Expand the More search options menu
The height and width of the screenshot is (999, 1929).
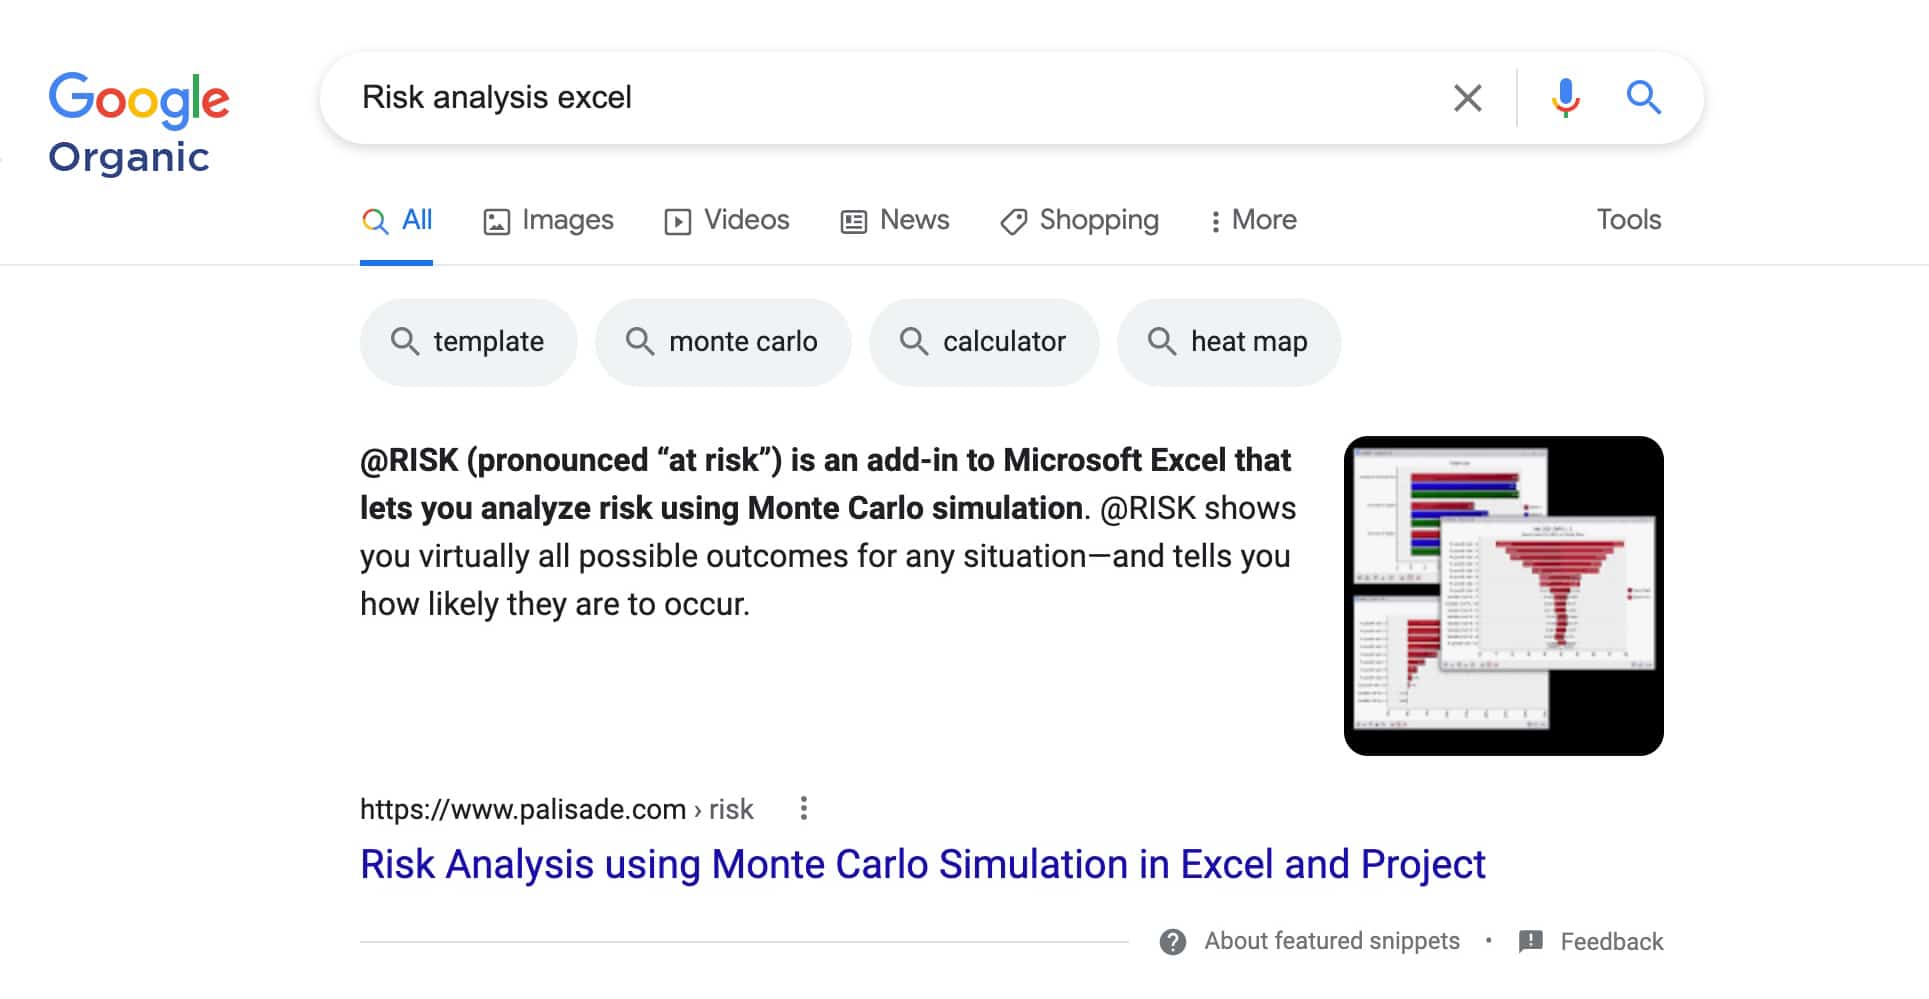coord(1253,219)
